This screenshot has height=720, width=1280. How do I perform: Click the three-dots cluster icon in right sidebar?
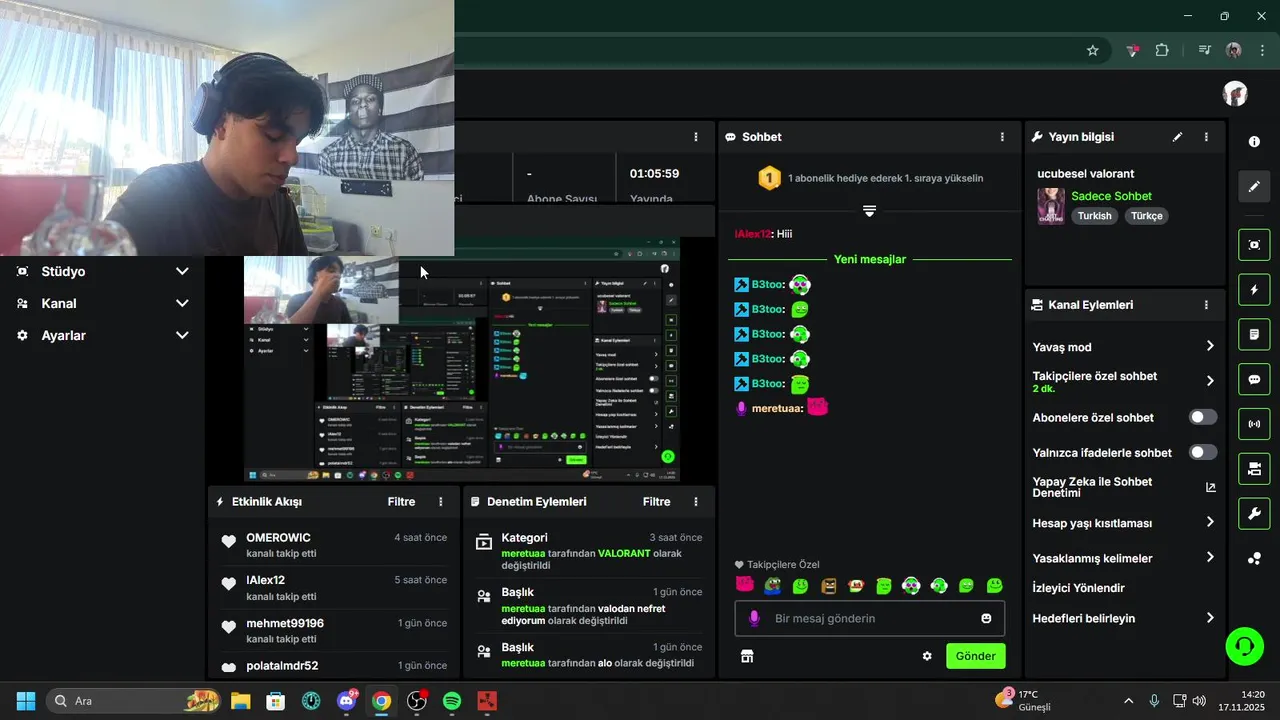[x=1254, y=559]
